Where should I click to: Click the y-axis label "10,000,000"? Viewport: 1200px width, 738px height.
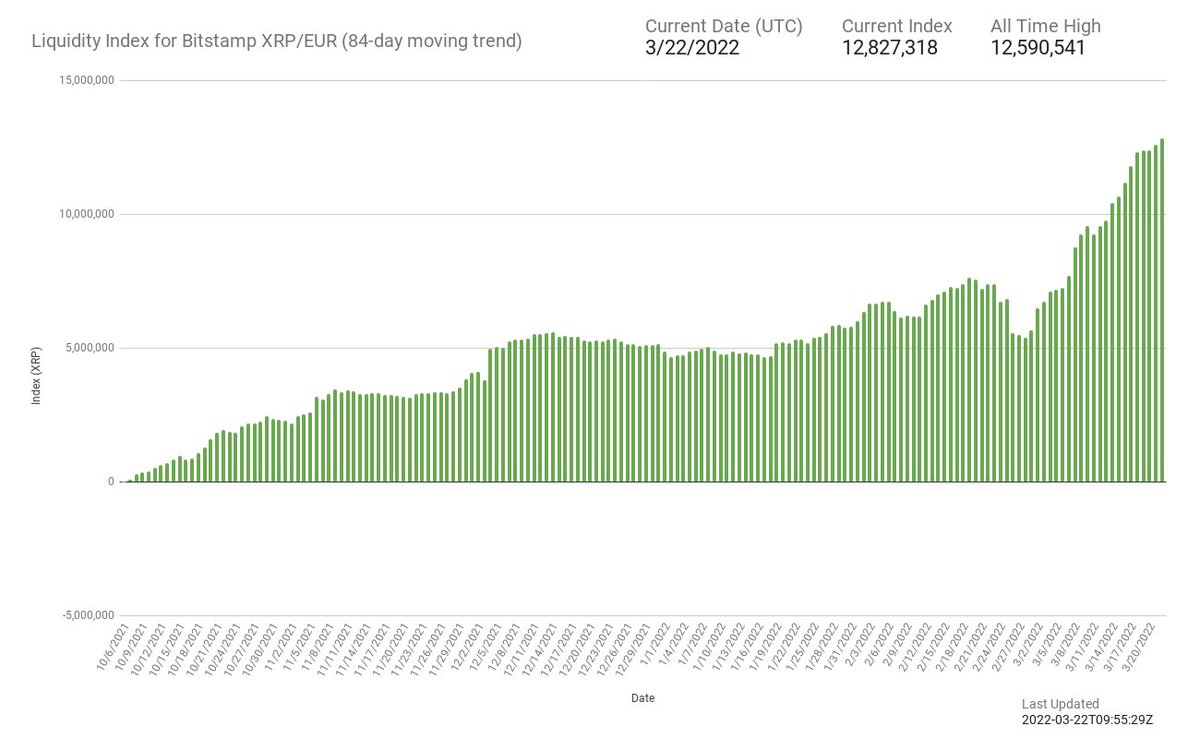(89, 214)
